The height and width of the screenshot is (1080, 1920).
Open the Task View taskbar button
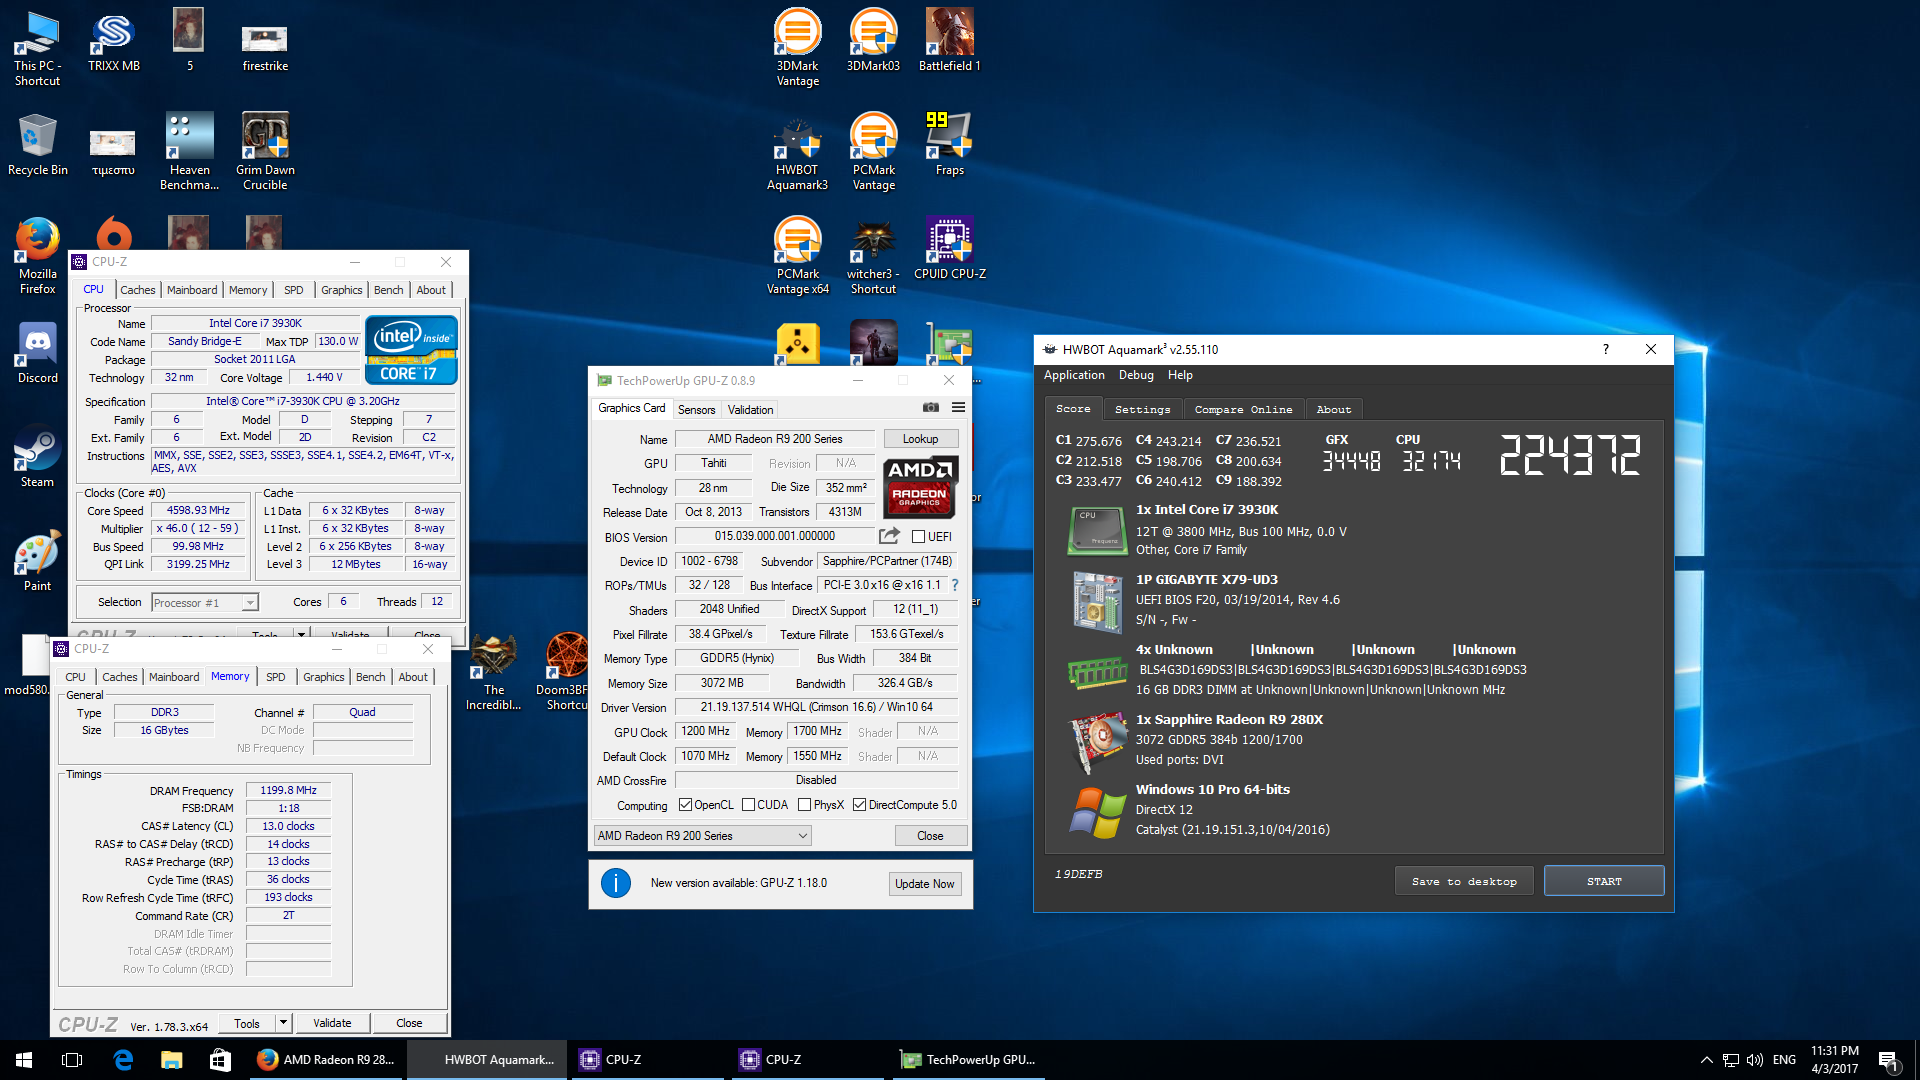(72, 1060)
